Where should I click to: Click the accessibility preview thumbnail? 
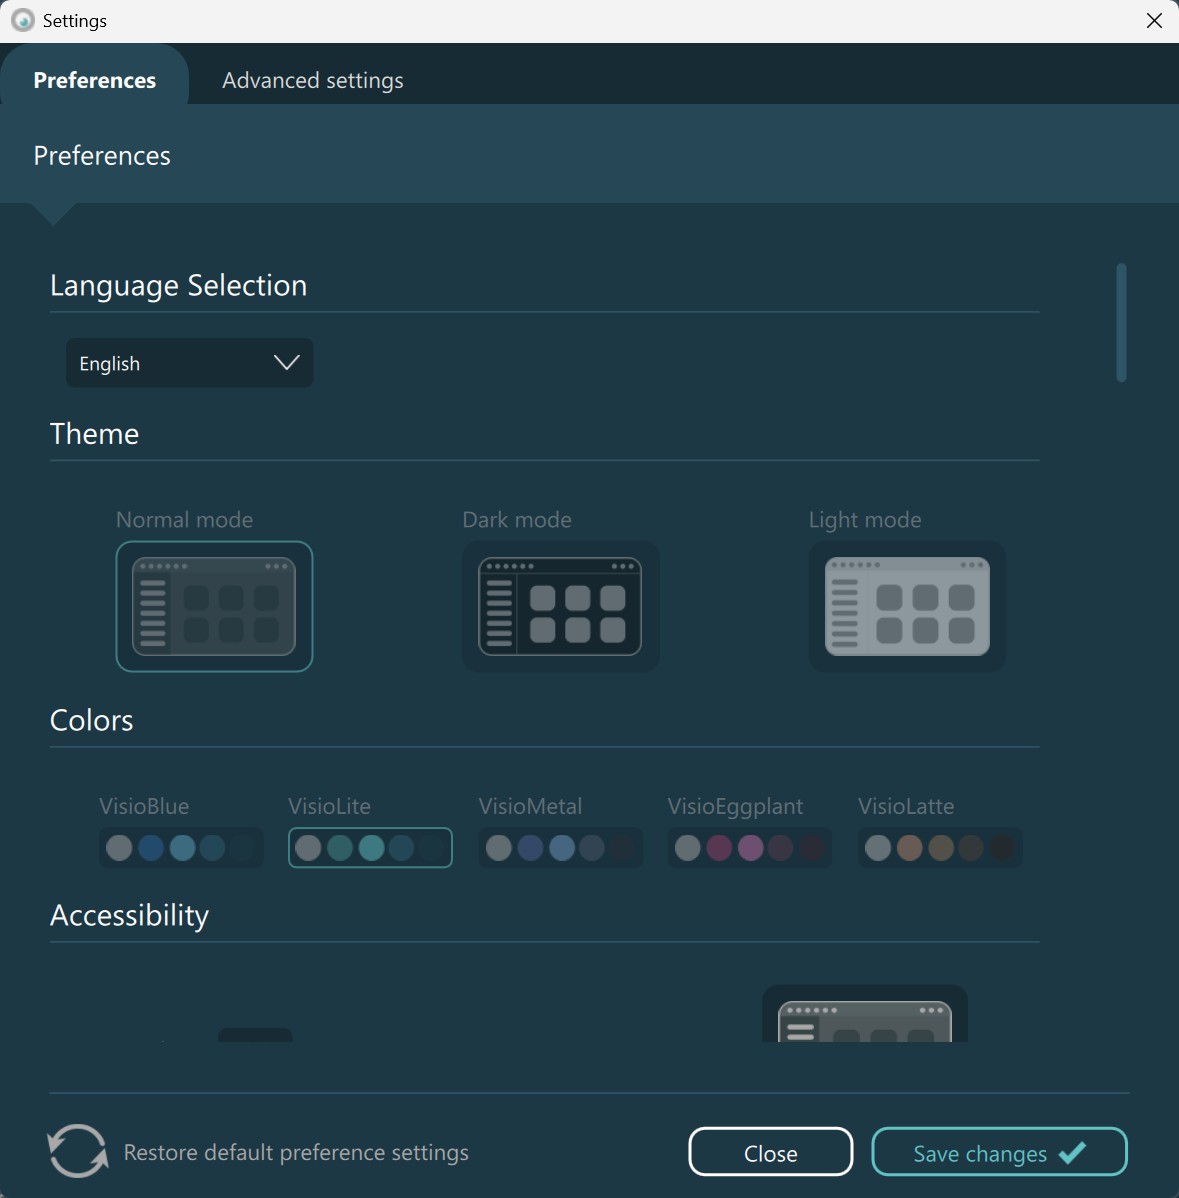coord(864,1017)
